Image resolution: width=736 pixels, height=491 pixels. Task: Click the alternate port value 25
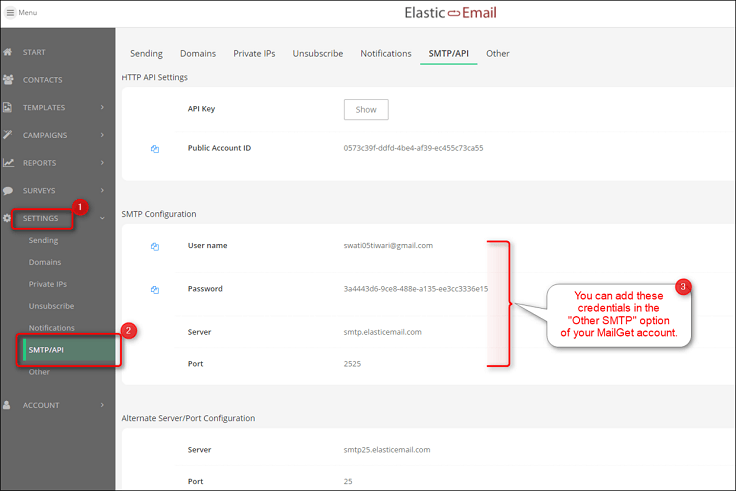[x=348, y=481]
